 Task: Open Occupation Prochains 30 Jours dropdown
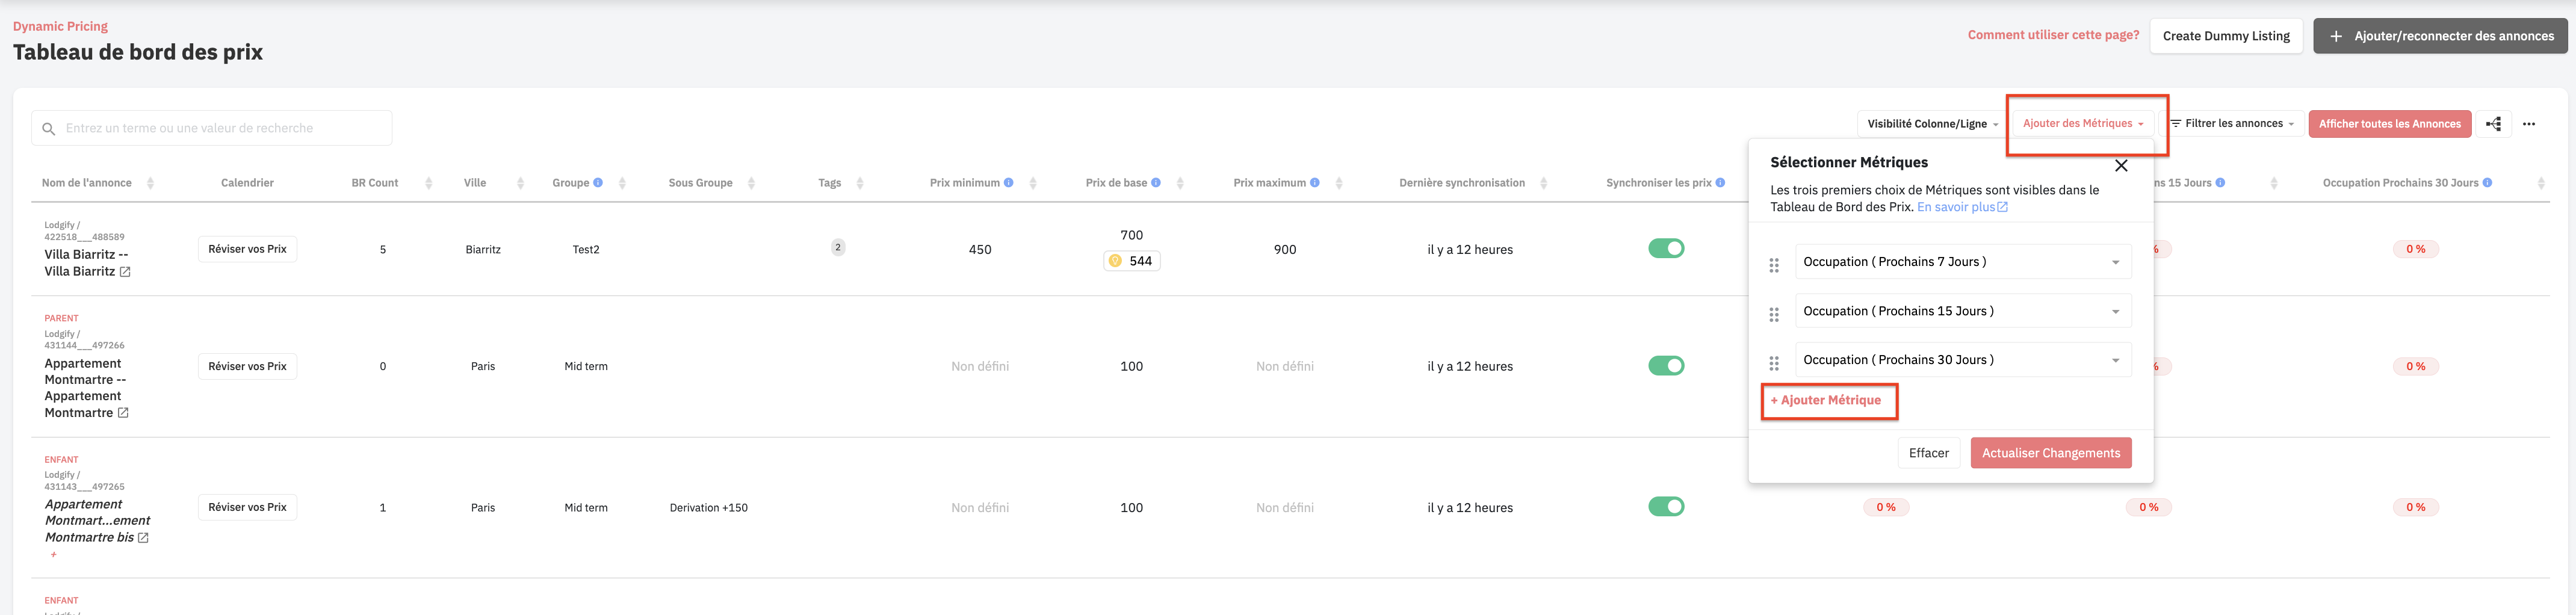1963,360
